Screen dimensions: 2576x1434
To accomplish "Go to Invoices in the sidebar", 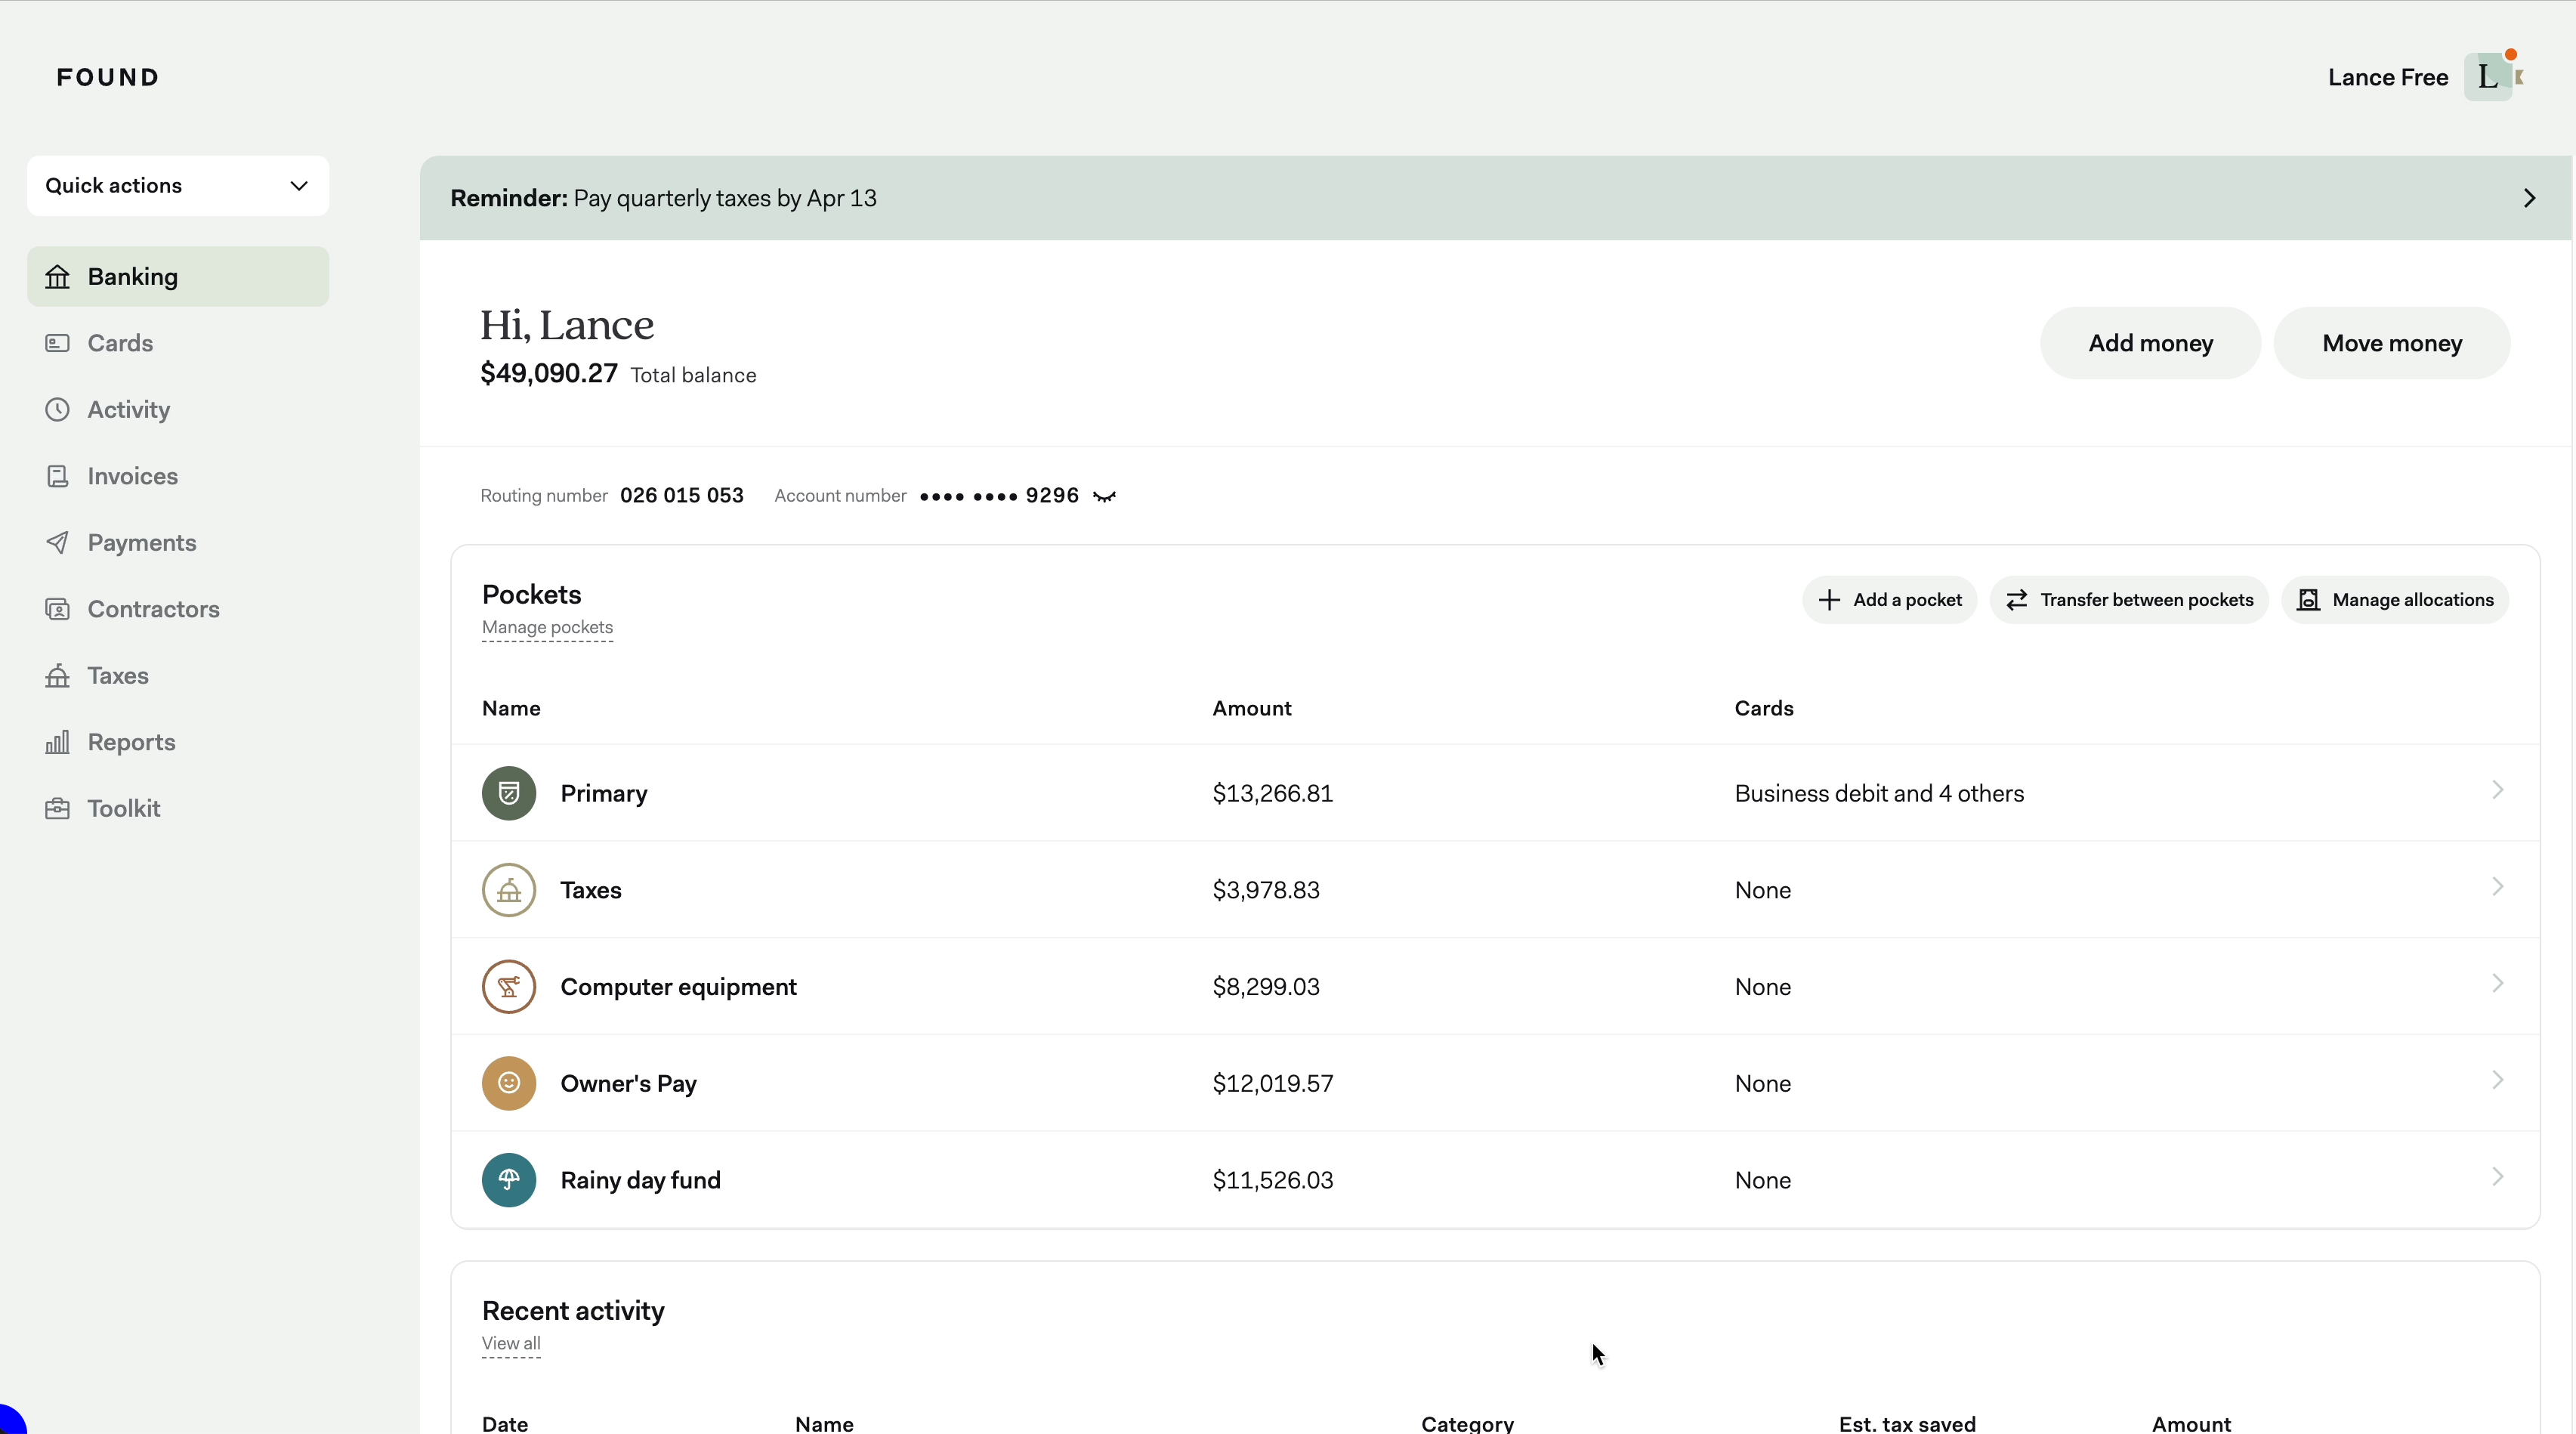I will (x=132, y=476).
